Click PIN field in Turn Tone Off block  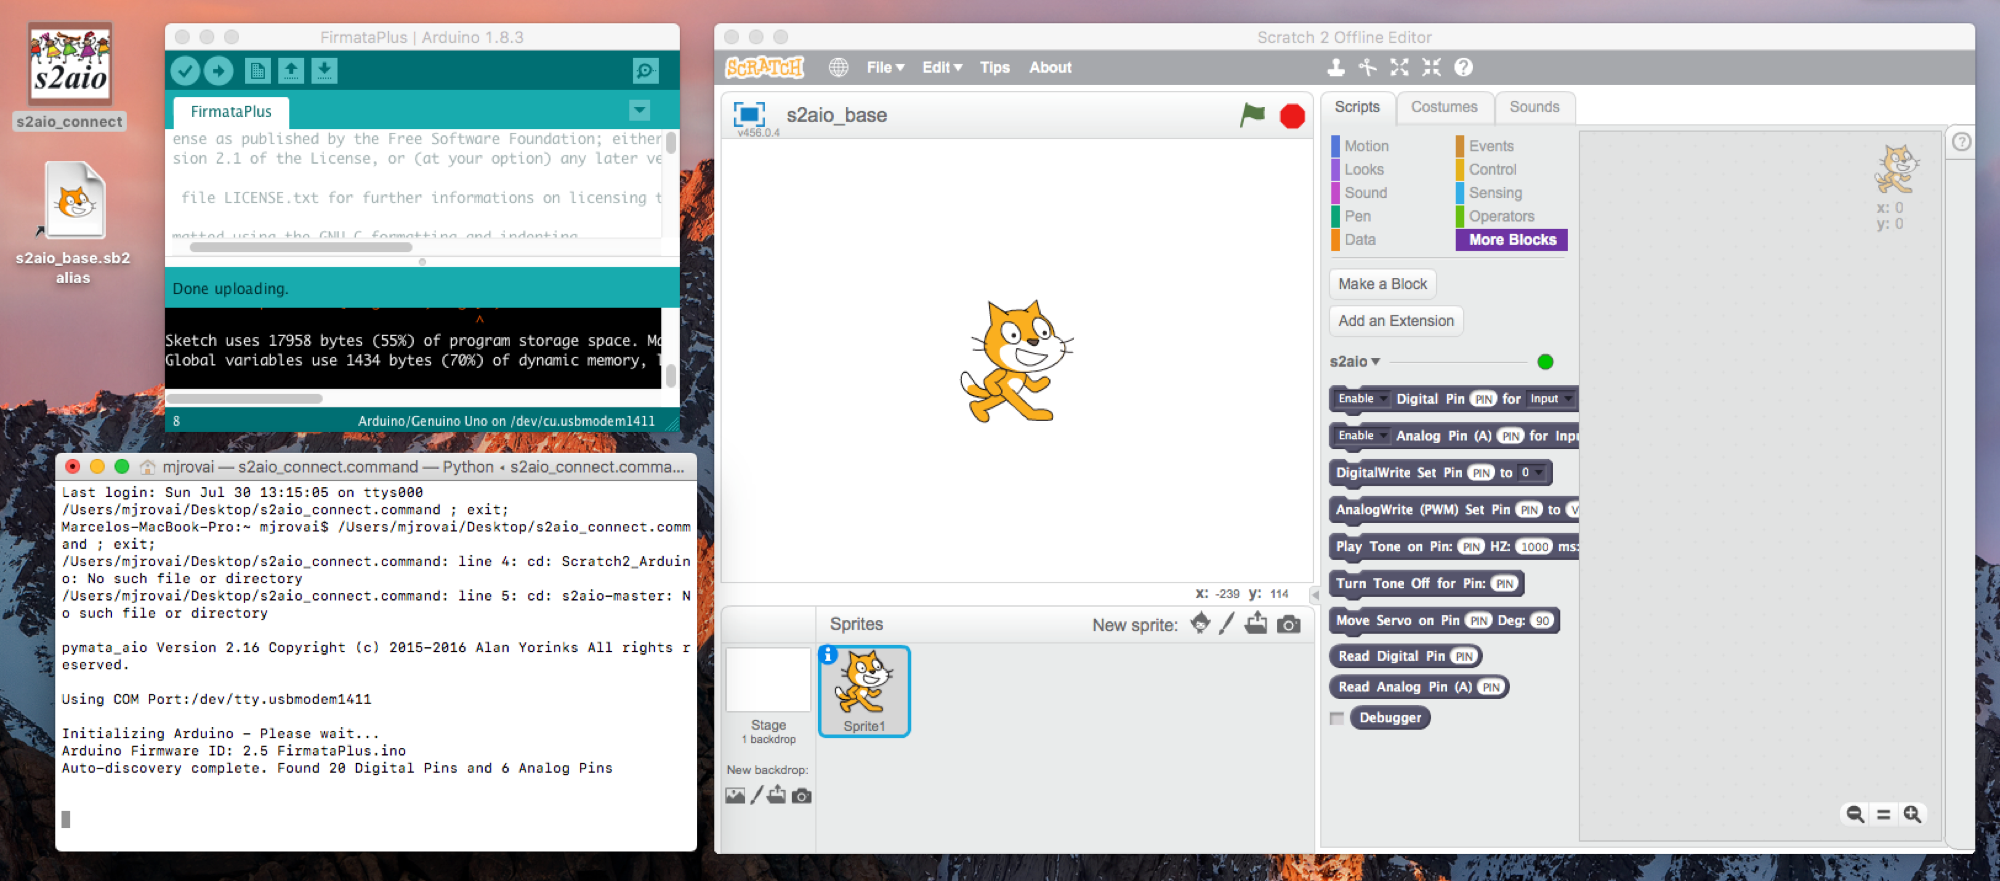click(x=1504, y=584)
